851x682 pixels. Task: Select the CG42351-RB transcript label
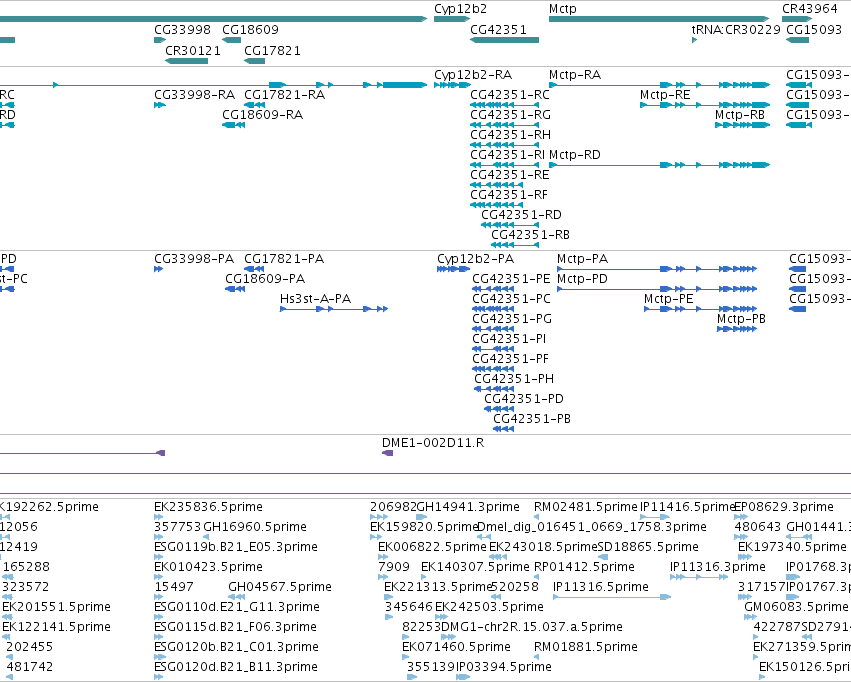point(530,235)
